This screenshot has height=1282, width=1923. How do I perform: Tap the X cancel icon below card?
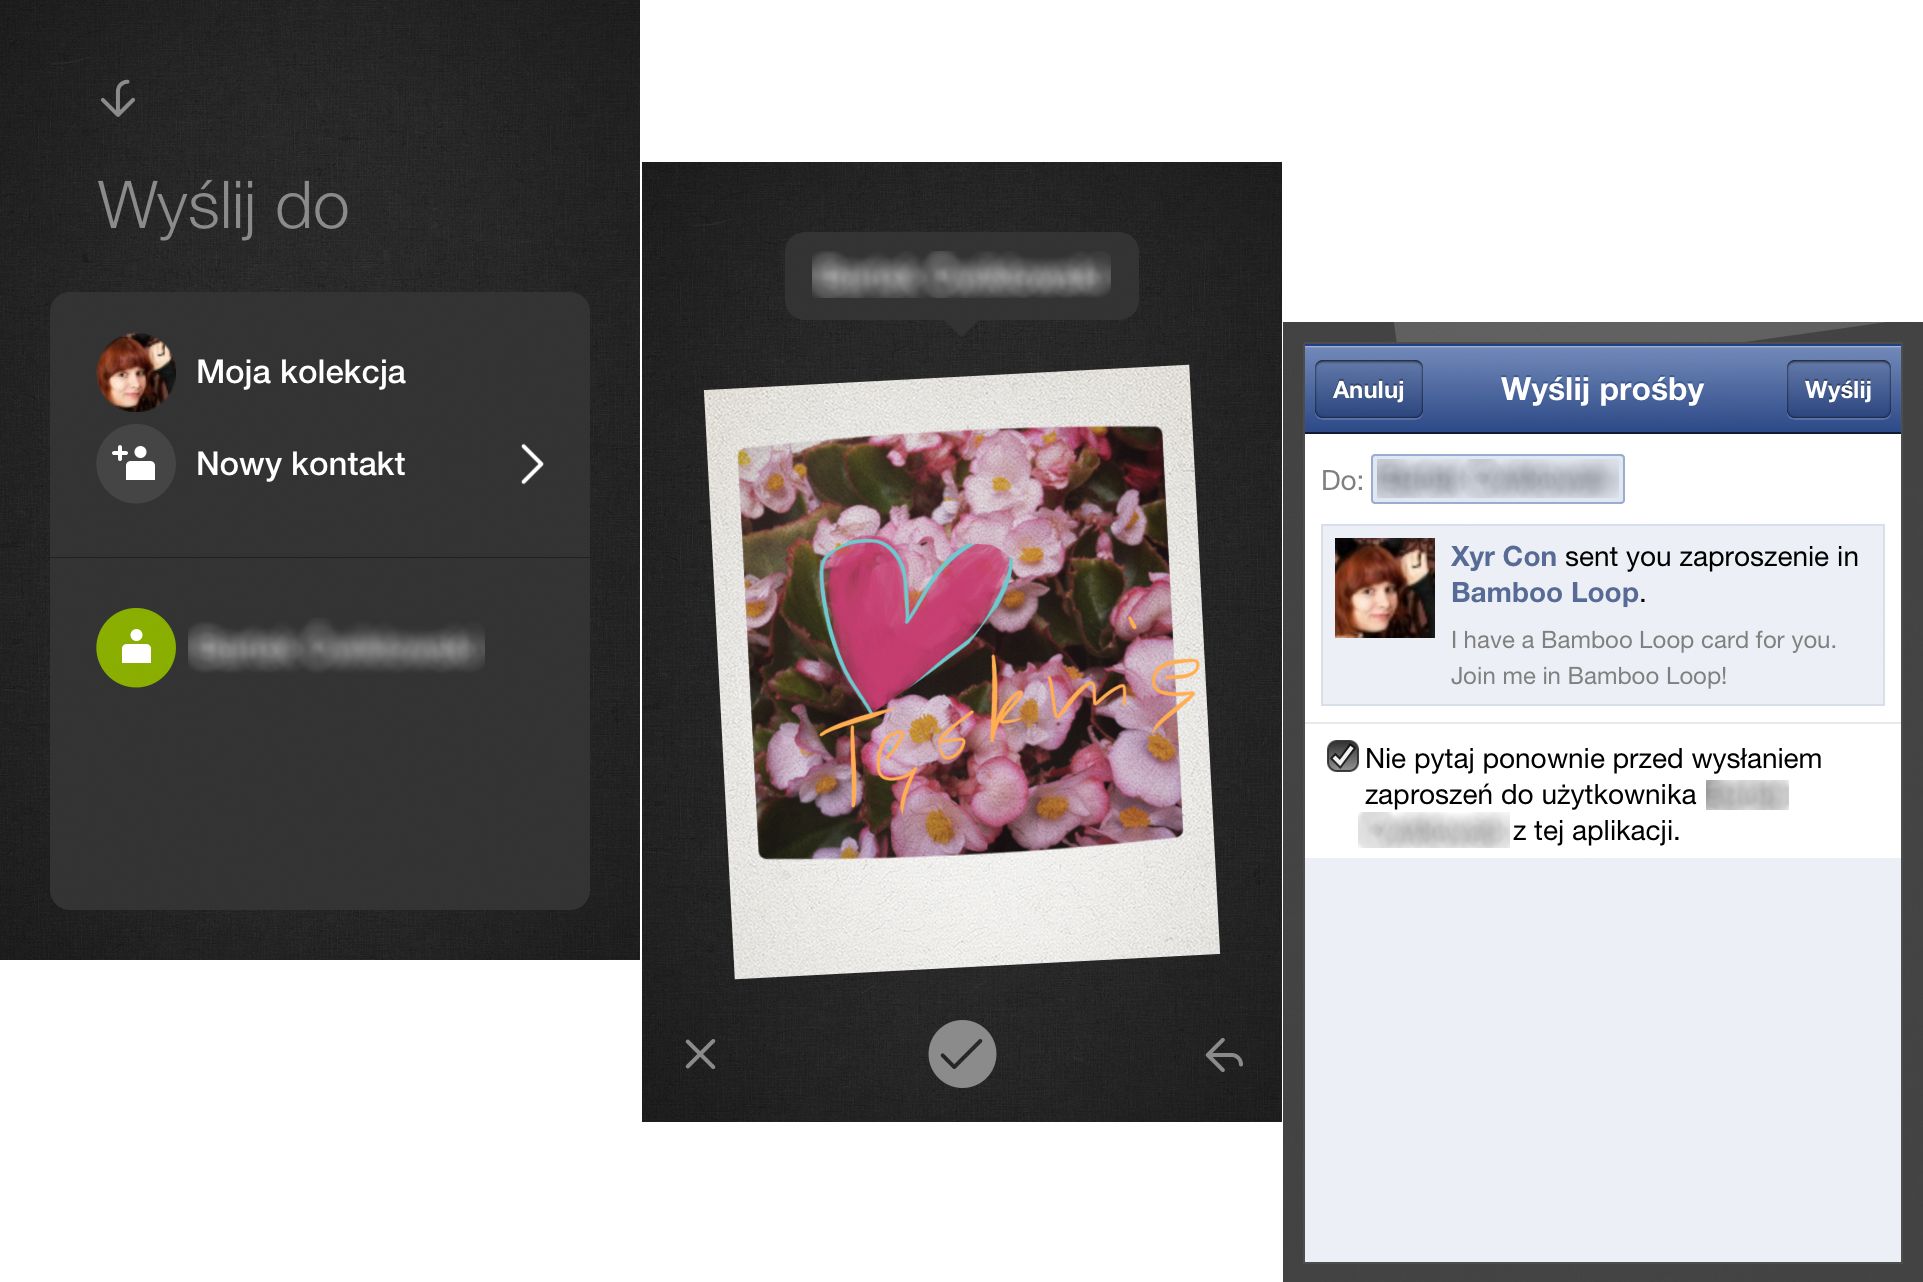[x=700, y=1054]
